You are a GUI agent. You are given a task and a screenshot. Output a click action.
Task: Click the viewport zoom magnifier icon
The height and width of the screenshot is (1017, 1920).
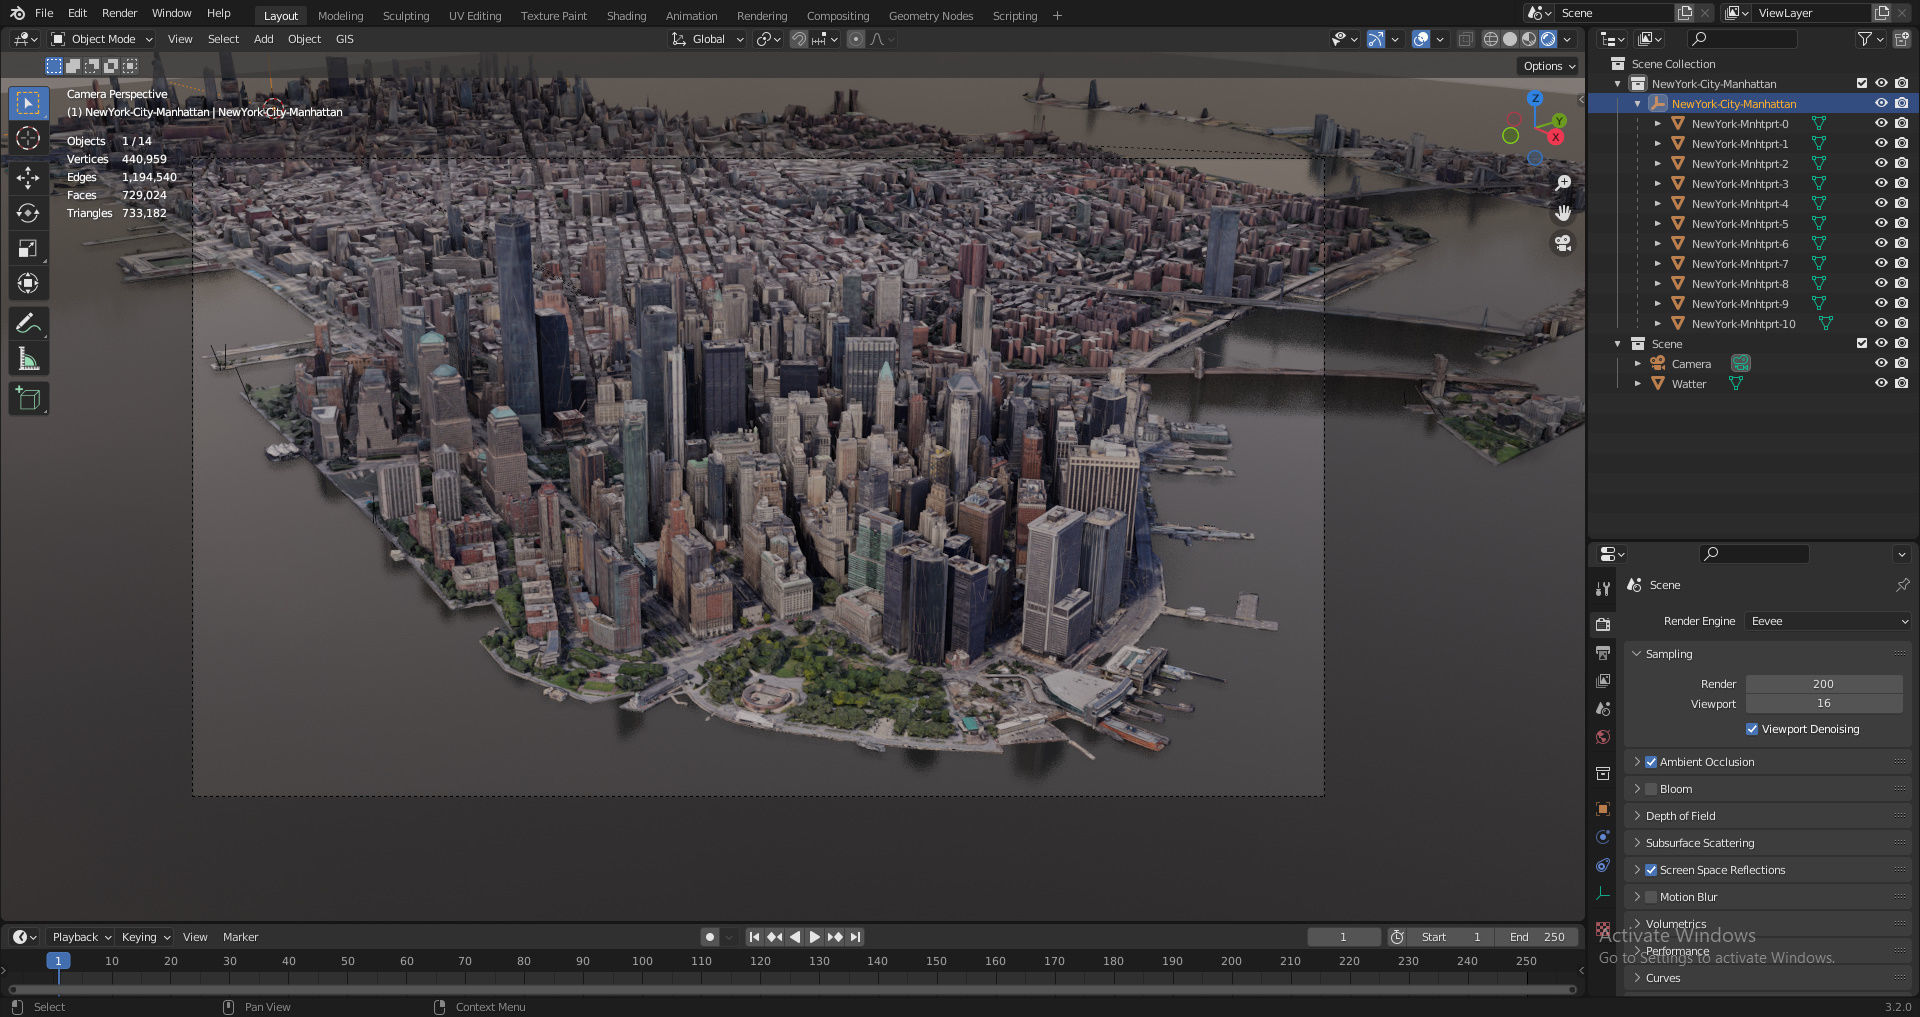click(1563, 183)
